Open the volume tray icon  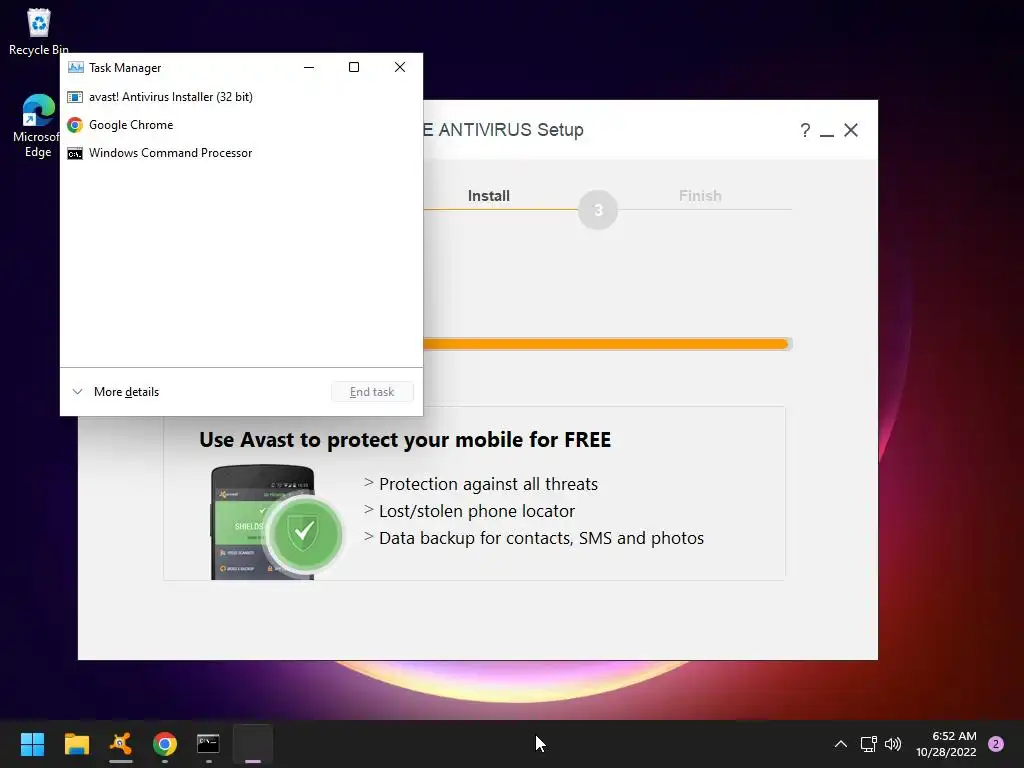(x=893, y=744)
